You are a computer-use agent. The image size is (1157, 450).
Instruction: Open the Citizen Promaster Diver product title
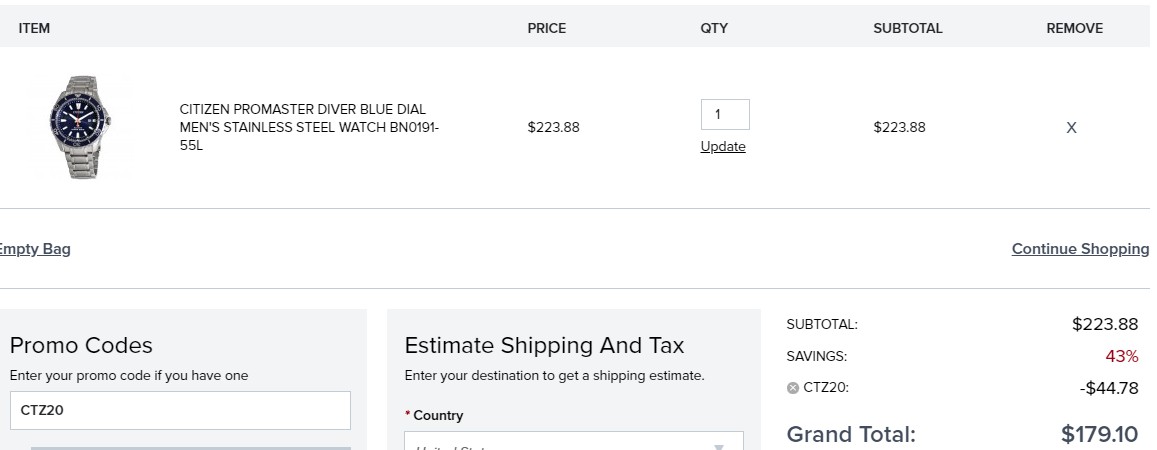click(309, 127)
